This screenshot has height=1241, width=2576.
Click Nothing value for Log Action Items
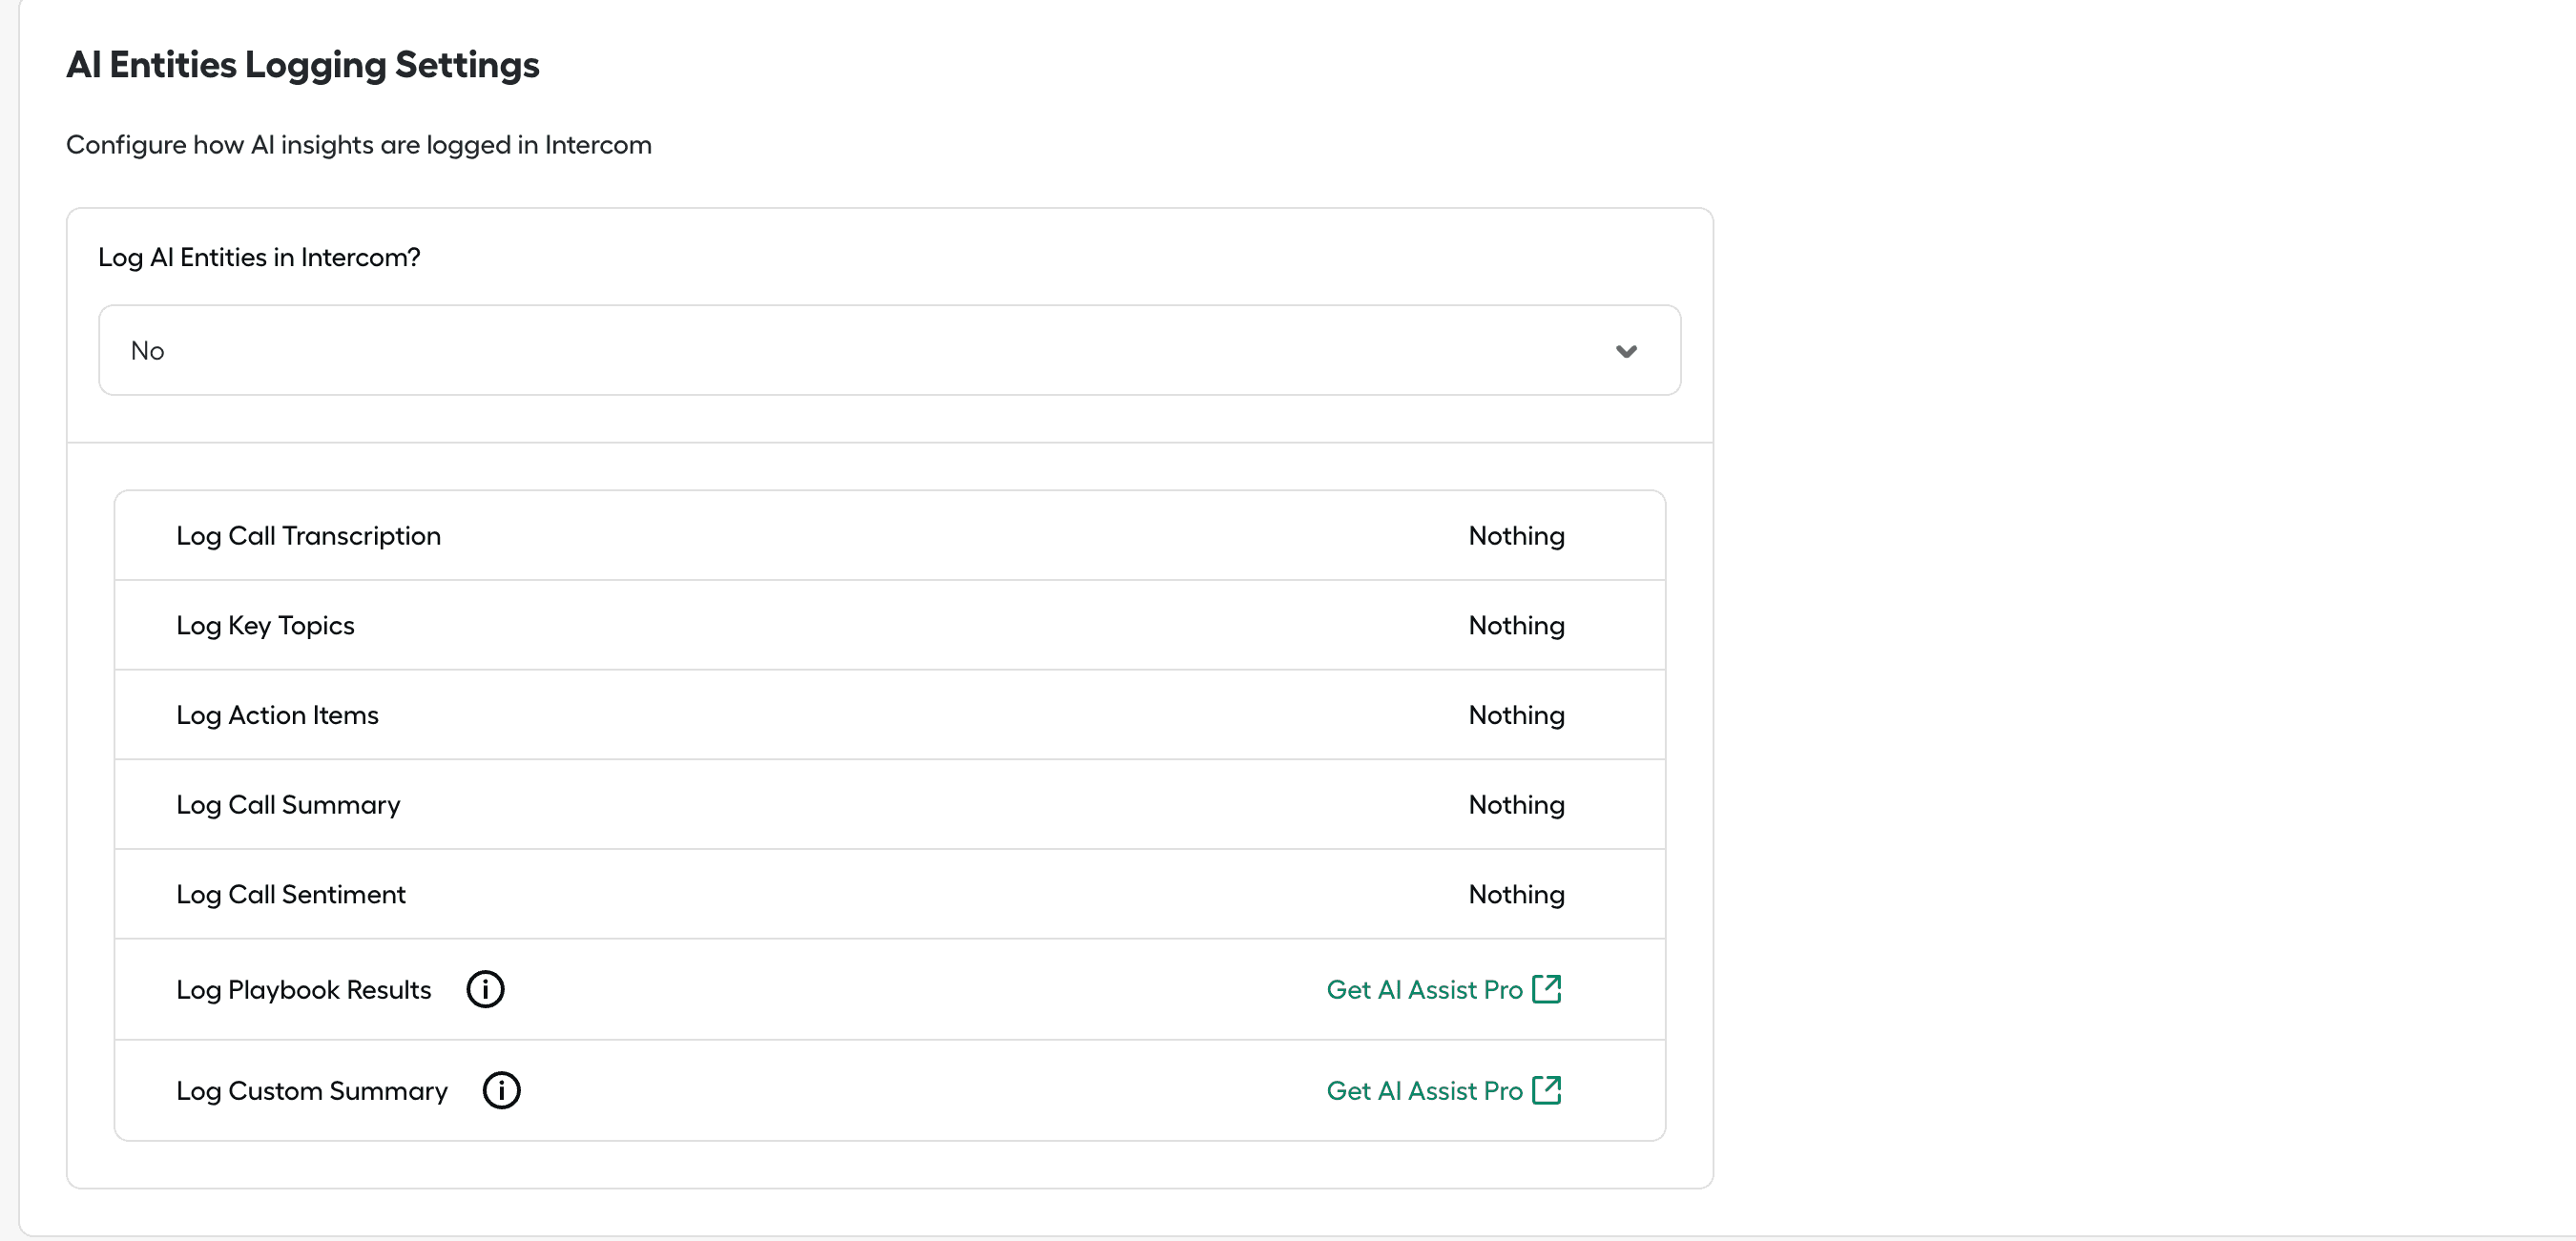tap(1516, 715)
